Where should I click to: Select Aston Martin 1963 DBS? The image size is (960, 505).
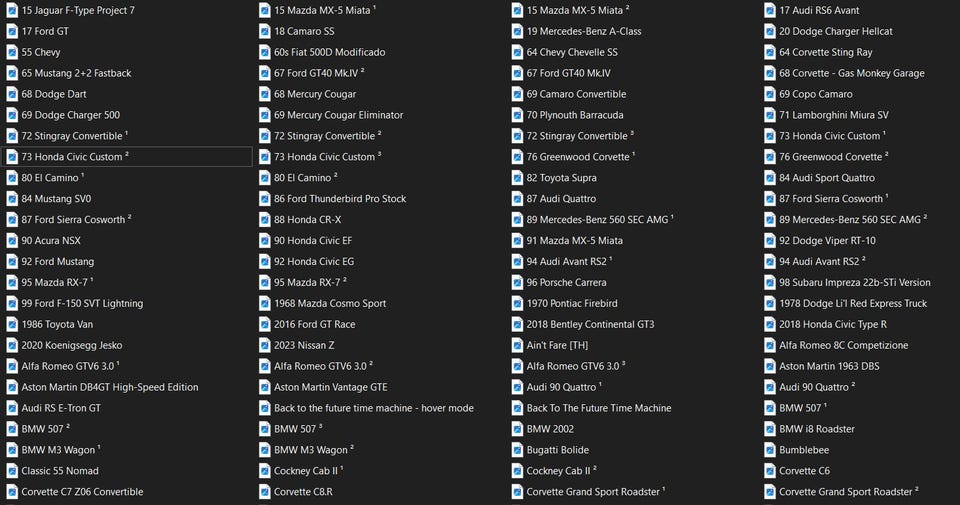pyautogui.click(x=829, y=366)
